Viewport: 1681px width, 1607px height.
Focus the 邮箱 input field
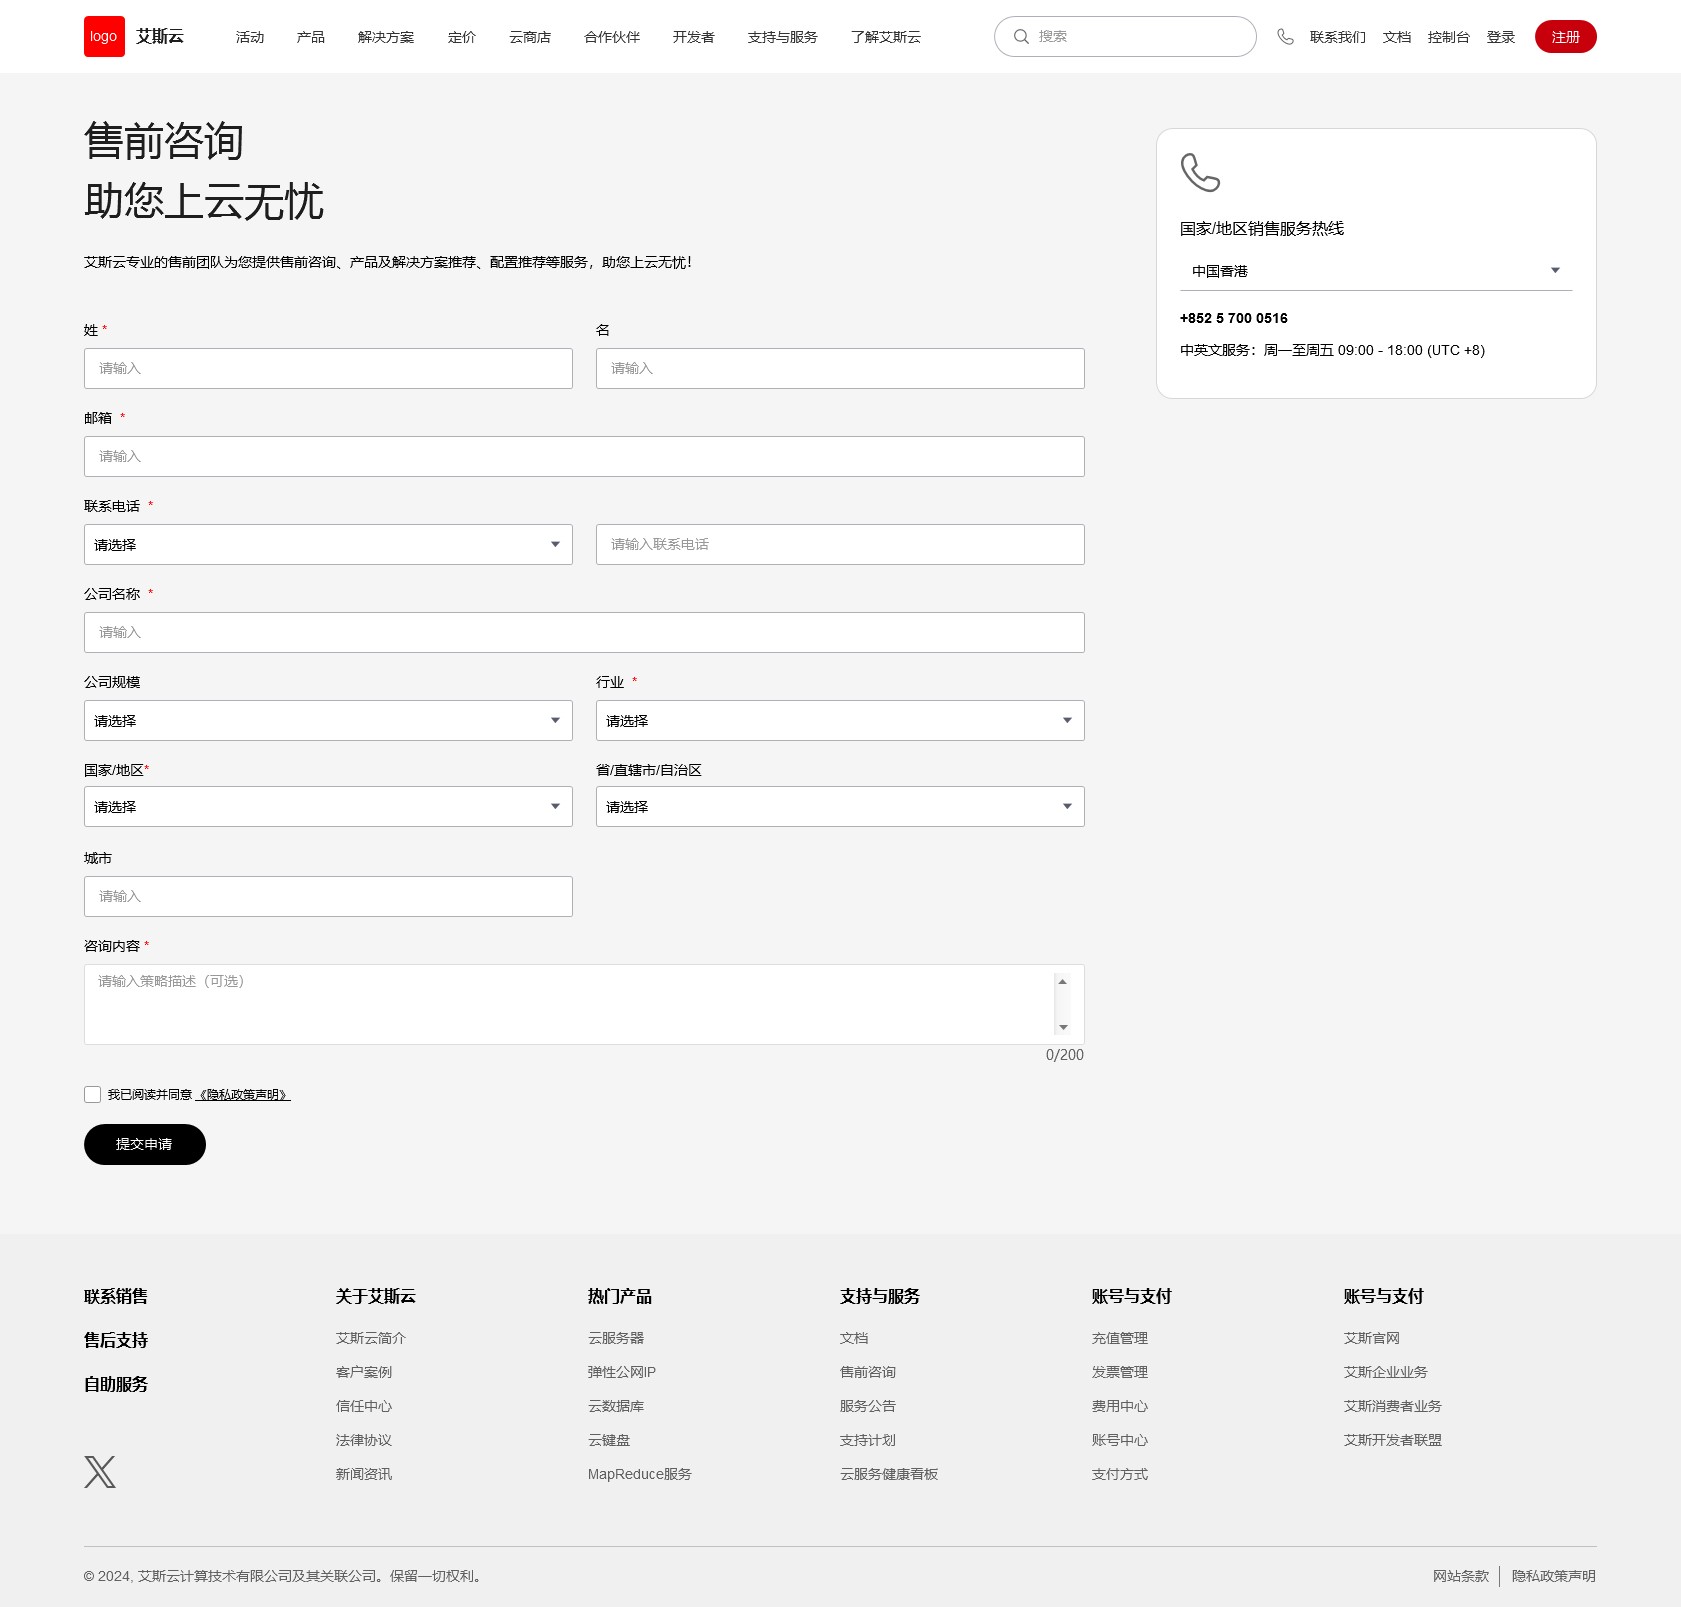(584, 456)
